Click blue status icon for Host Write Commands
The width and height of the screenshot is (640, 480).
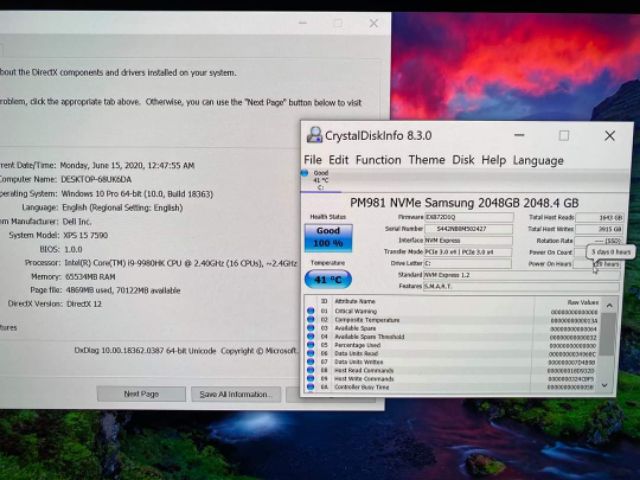[311, 379]
